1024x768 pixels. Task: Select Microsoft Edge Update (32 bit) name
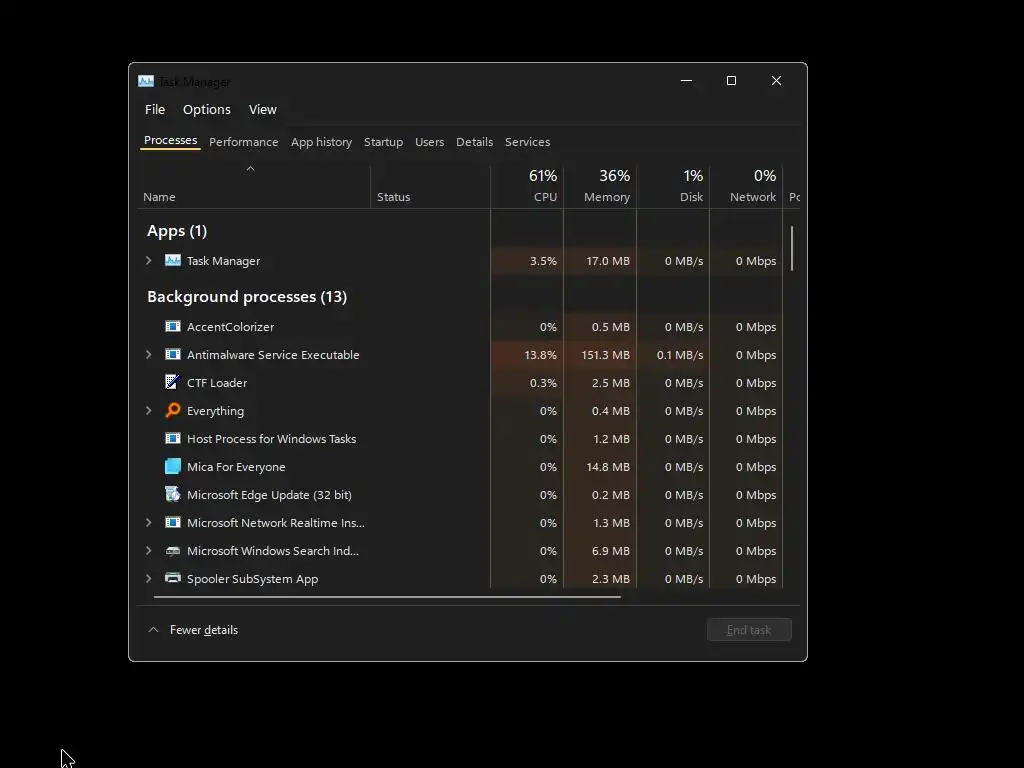tap(269, 495)
